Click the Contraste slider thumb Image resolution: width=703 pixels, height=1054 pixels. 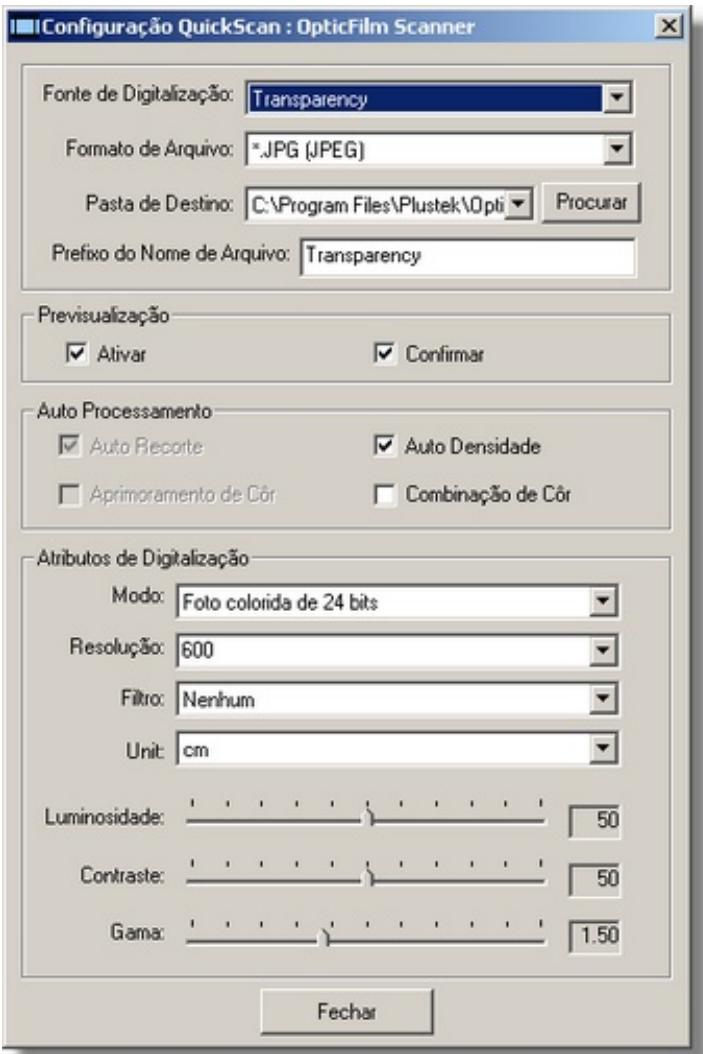click(x=368, y=877)
